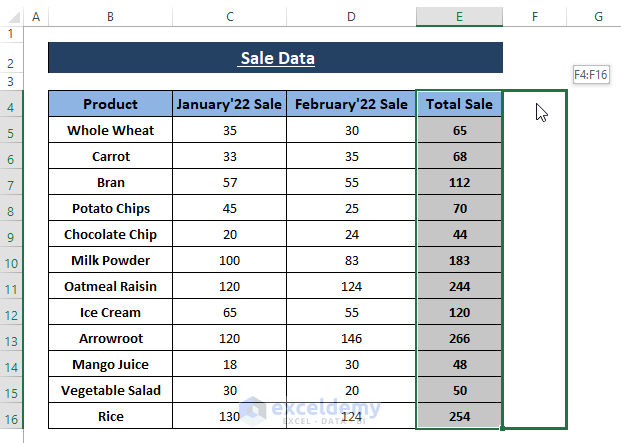This screenshot has width=621, height=443.
Task: Select column D header
Action: (351, 17)
